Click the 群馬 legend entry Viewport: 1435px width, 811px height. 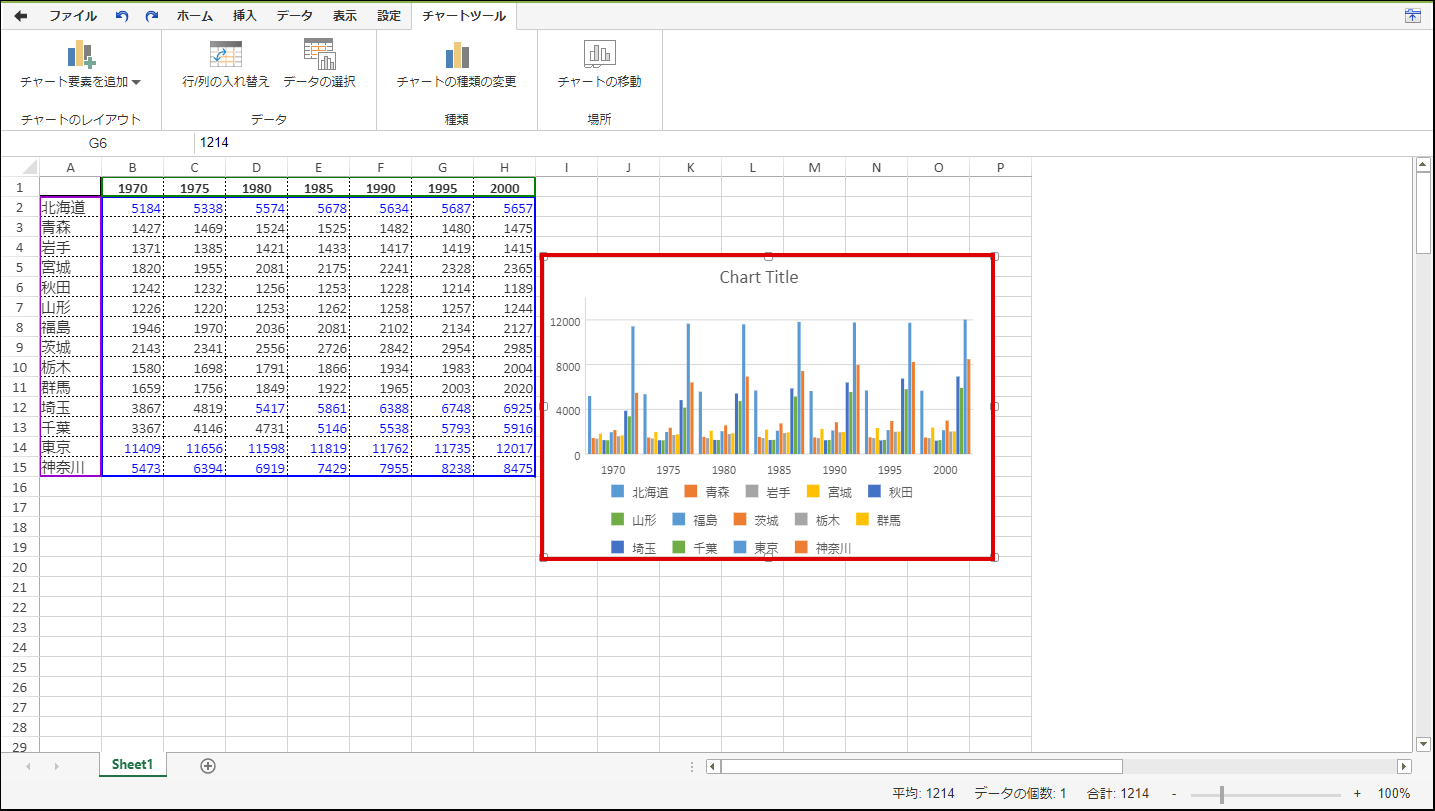878,520
